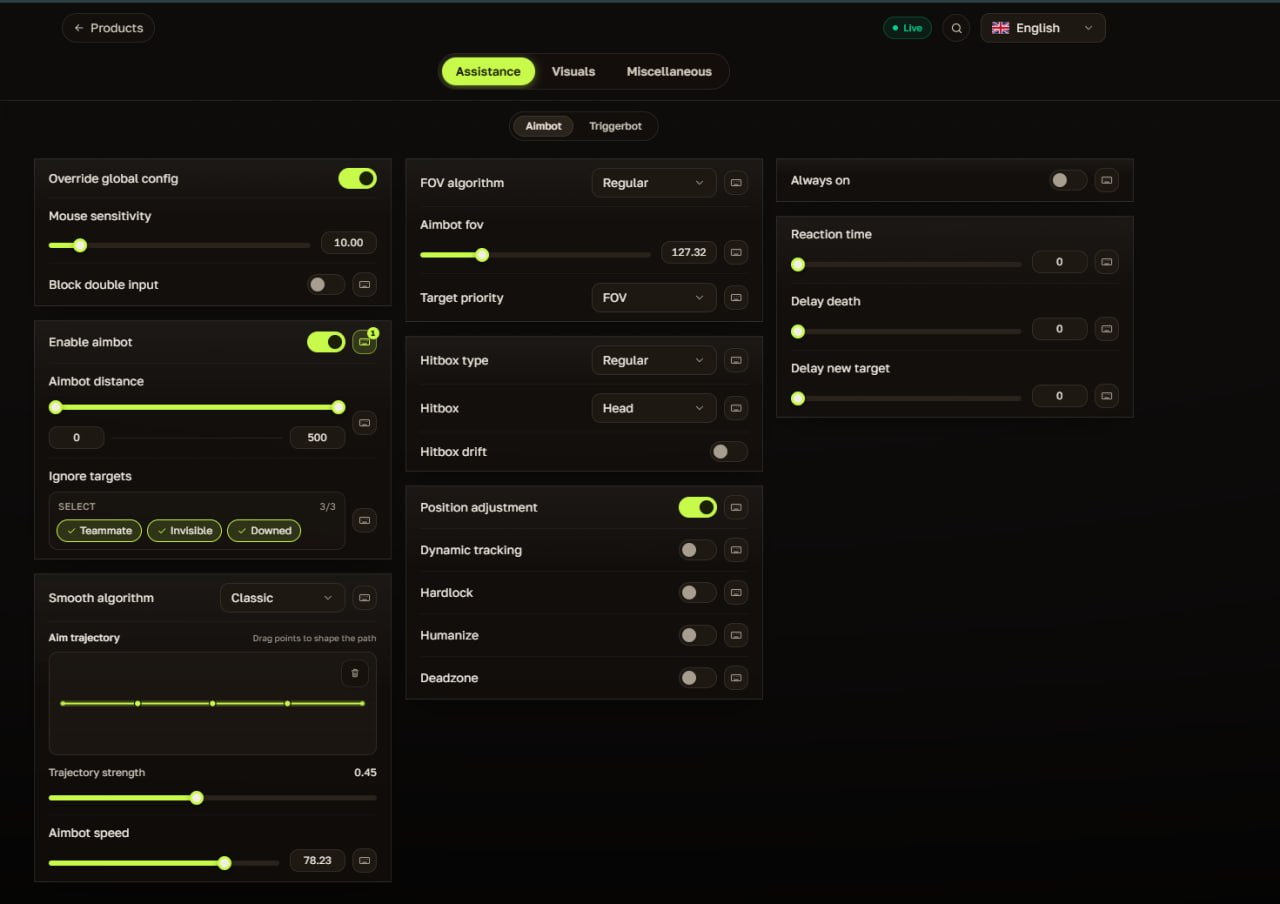The width and height of the screenshot is (1280, 904).
Task: Open the keybind icon for Aimbot distance
Action: click(365, 423)
